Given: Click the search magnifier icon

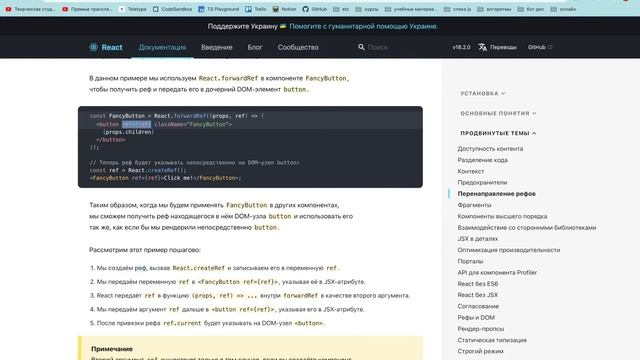Looking at the screenshot, I should point(361,47).
